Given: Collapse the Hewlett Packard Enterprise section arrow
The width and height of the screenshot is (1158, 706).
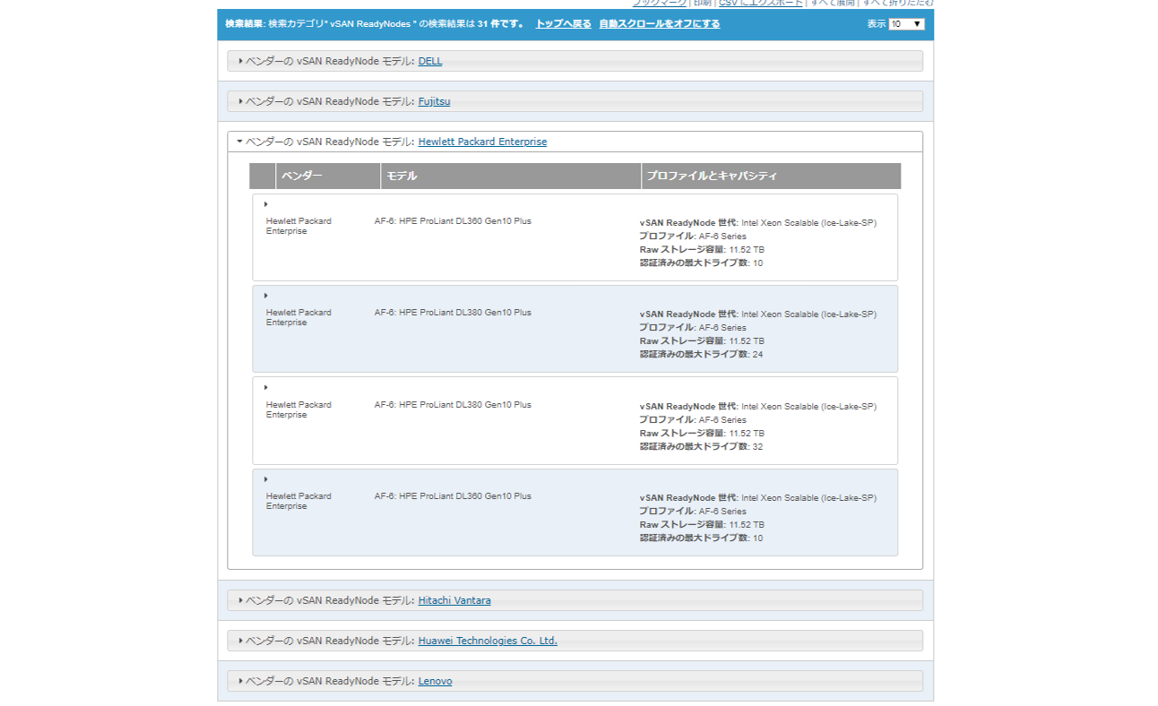Looking at the screenshot, I should (239, 141).
